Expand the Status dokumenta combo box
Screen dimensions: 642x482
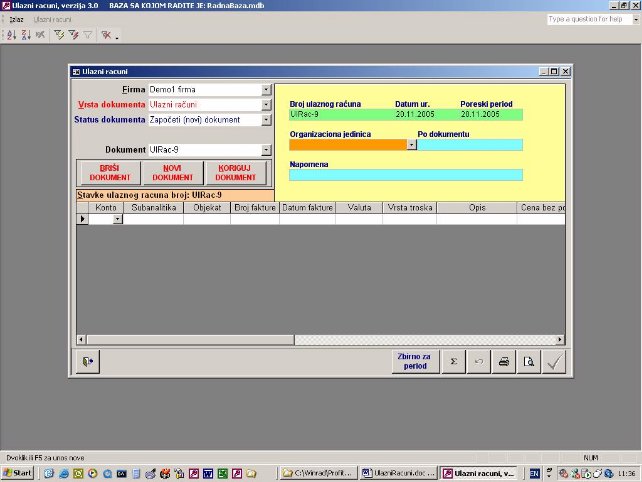click(266, 120)
